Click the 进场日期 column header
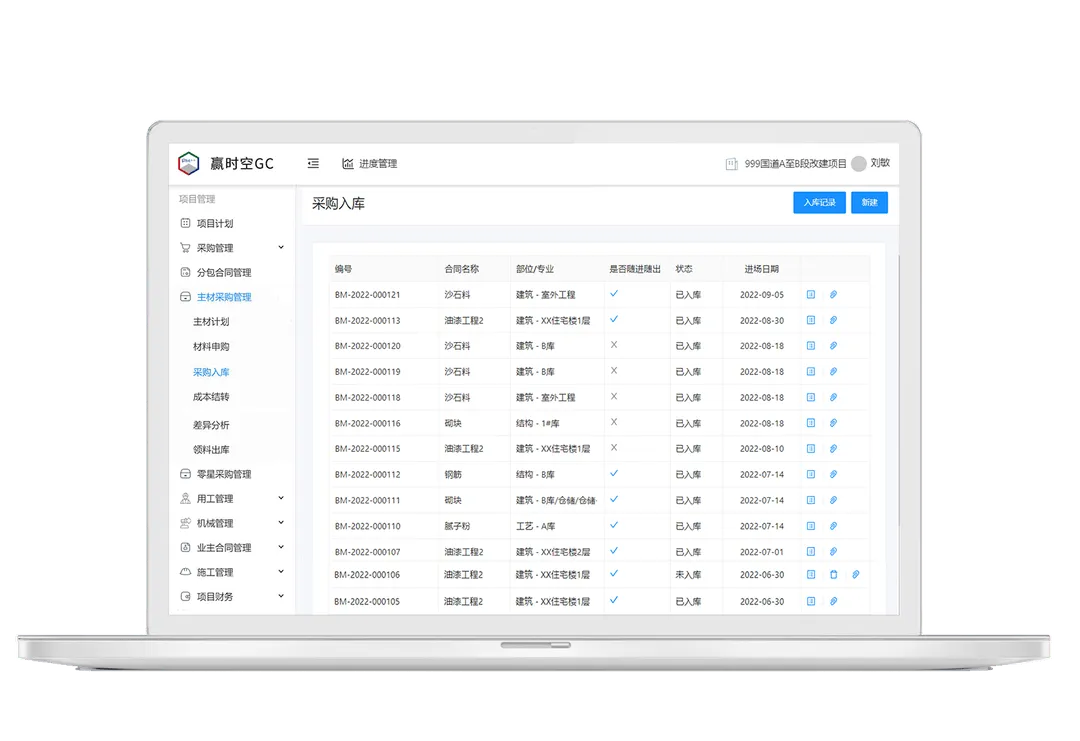1080x741 pixels. [761, 269]
